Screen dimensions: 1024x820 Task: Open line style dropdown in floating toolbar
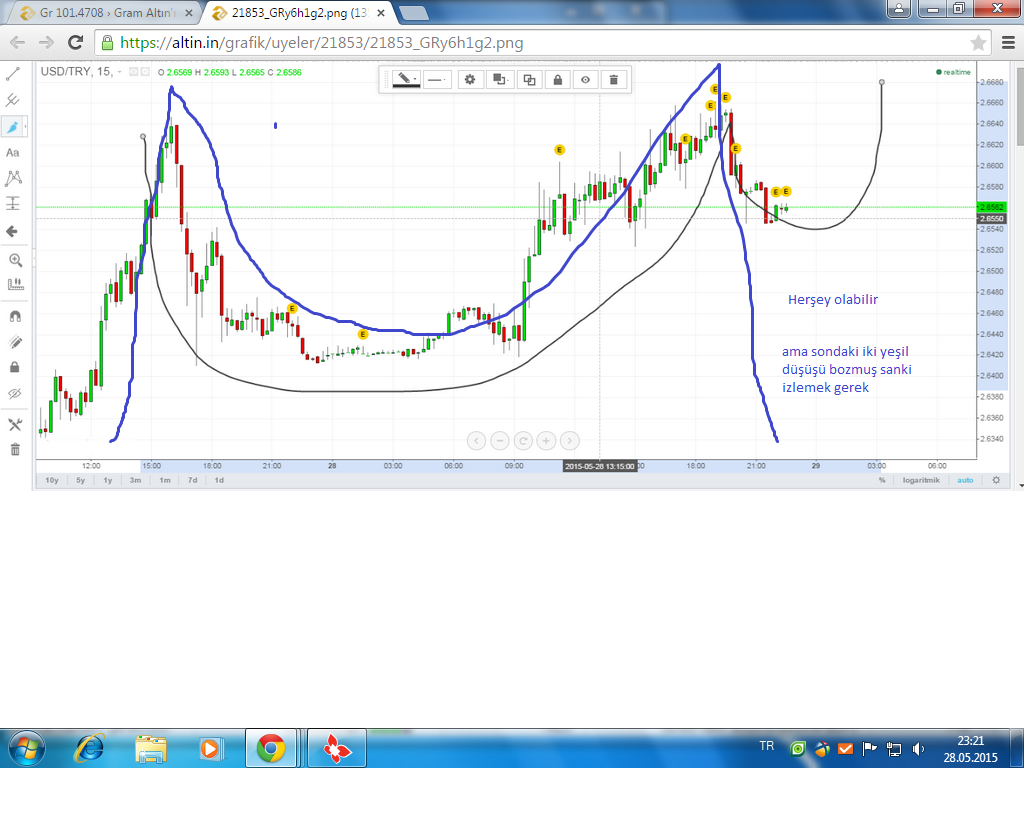436,79
